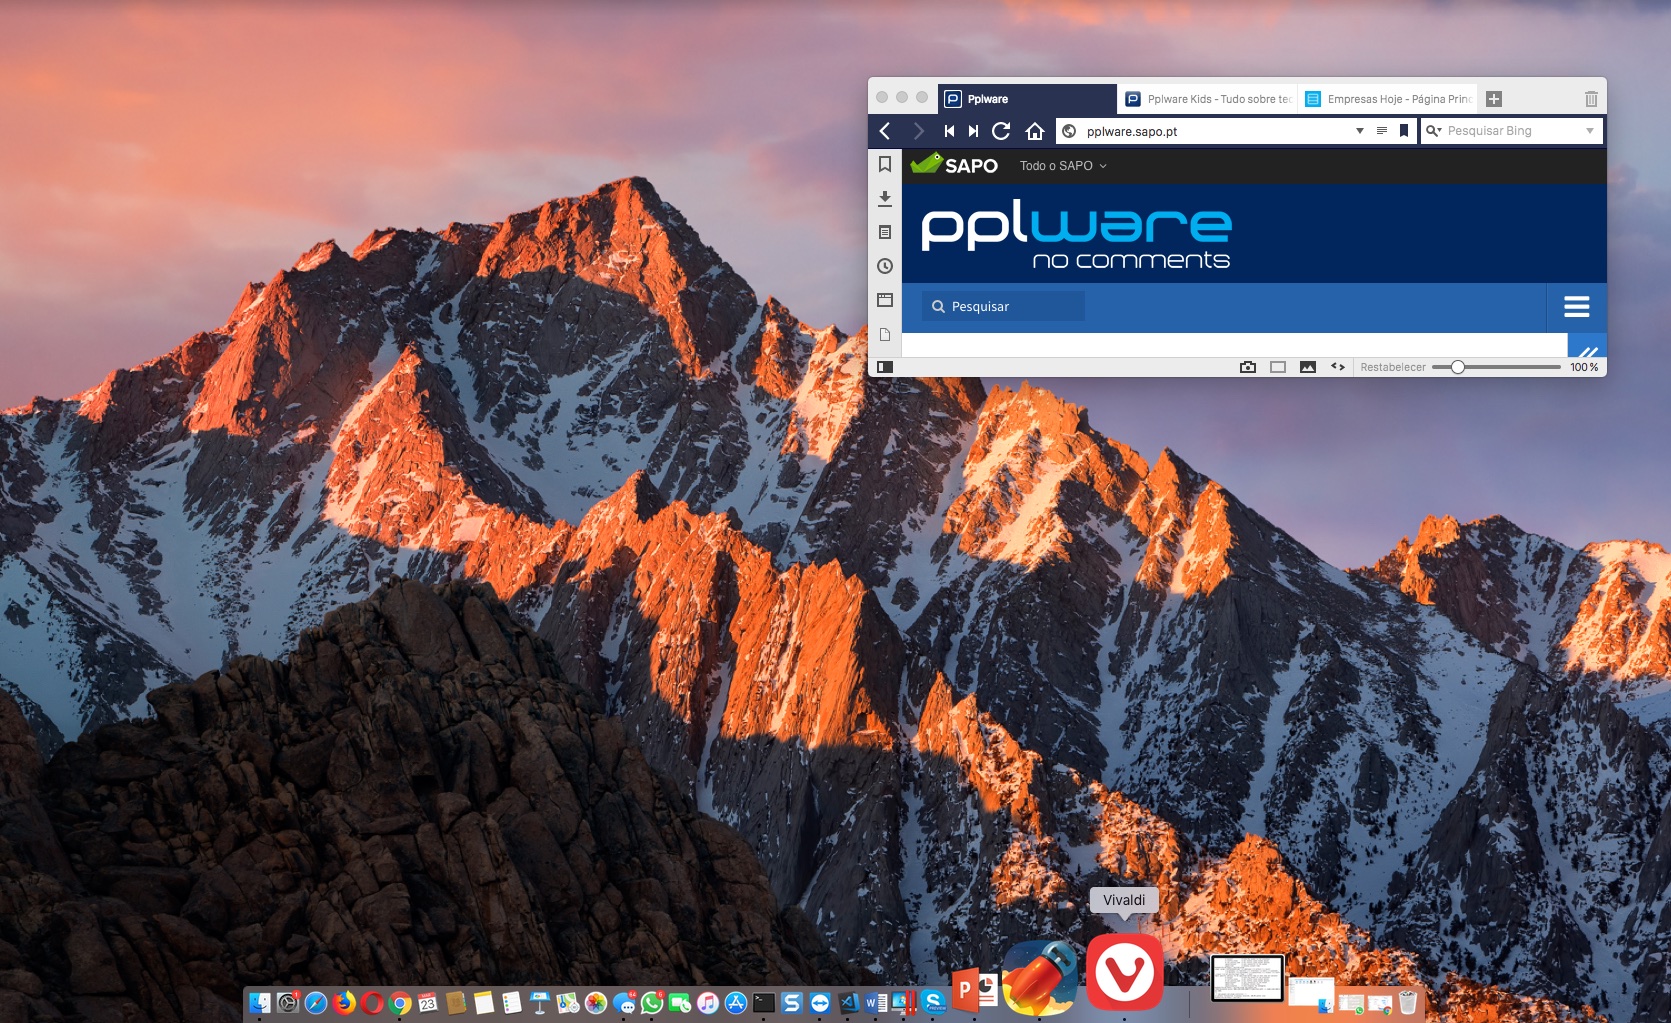Open the Downloads side panel

coord(885,198)
